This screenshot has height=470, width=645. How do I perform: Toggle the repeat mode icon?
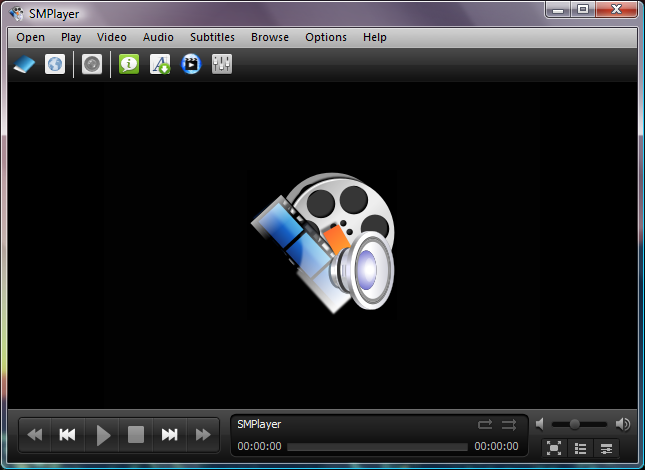485,424
